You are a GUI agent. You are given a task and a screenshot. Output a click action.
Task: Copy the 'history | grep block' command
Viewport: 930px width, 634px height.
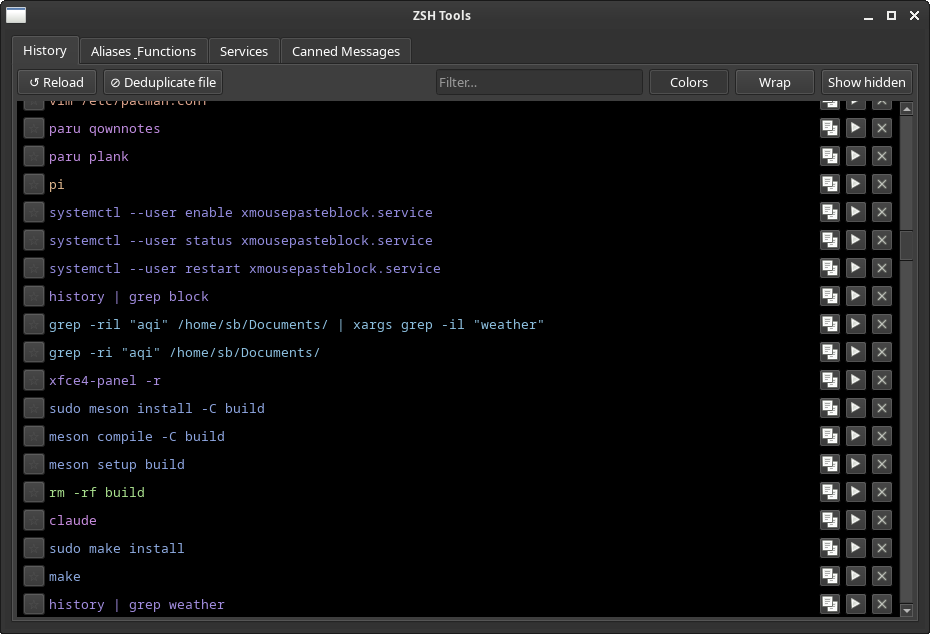click(x=829, y=296)
